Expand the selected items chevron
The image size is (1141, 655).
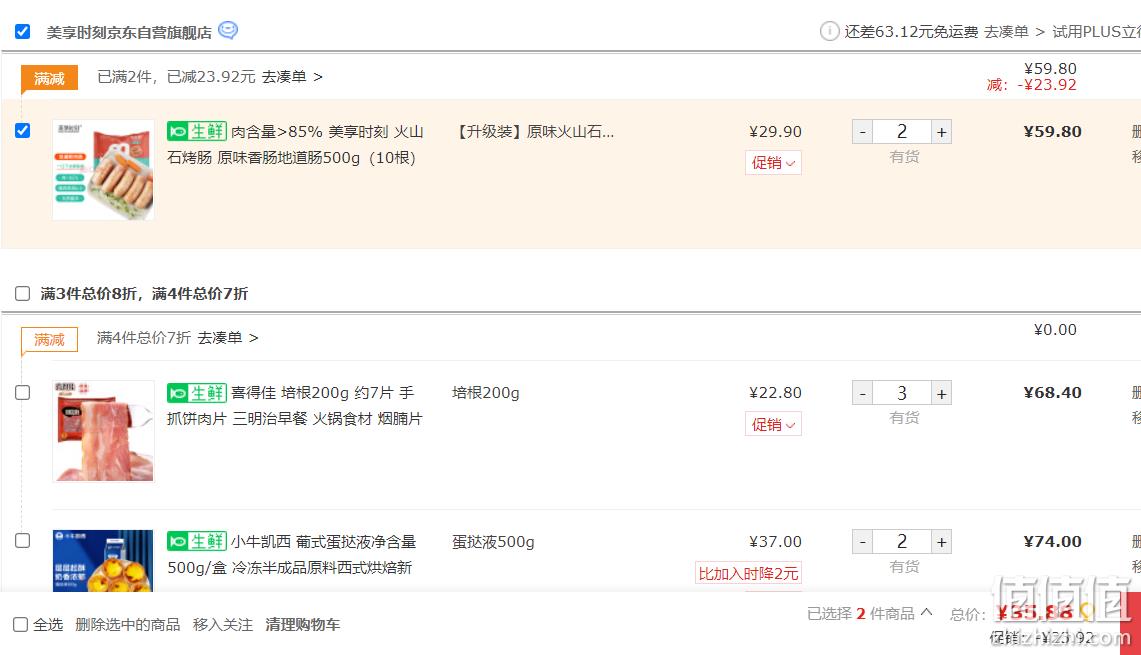(926, 612)
